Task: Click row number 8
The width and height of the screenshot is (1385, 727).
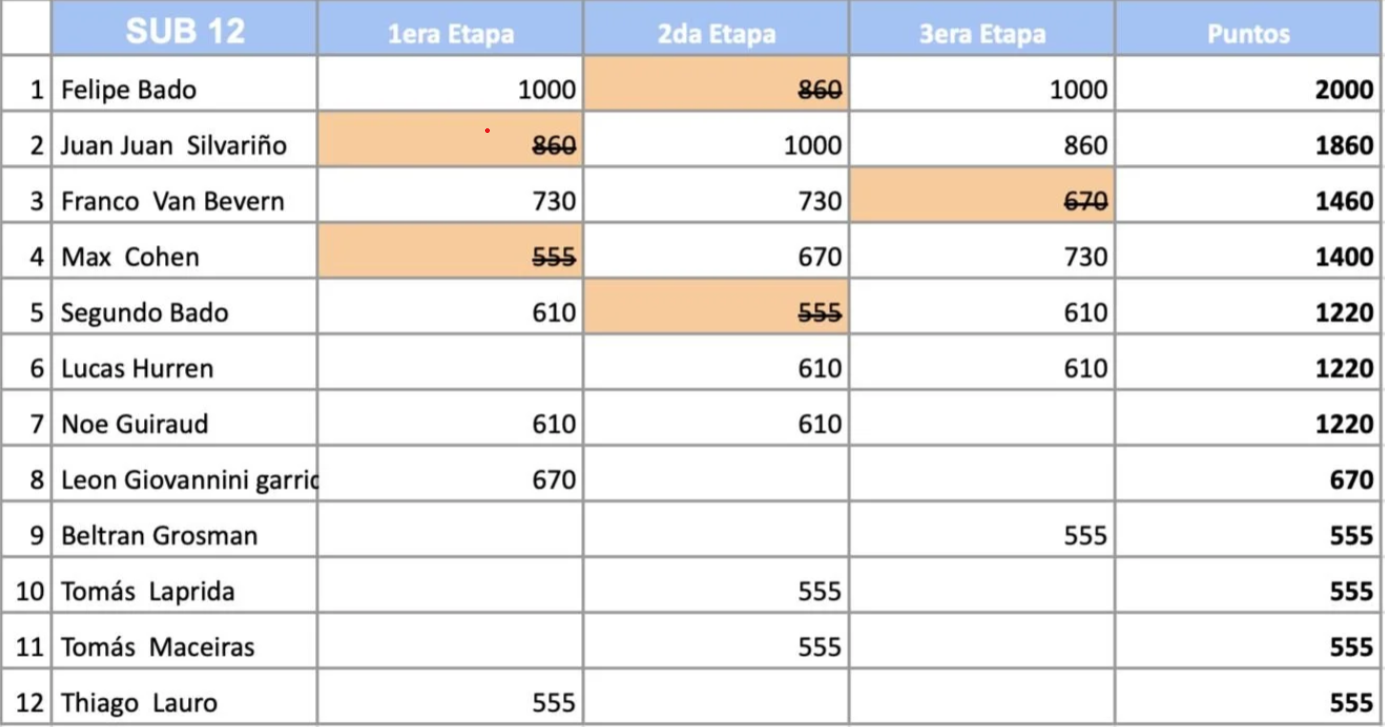Action: [x=26, y=474]
